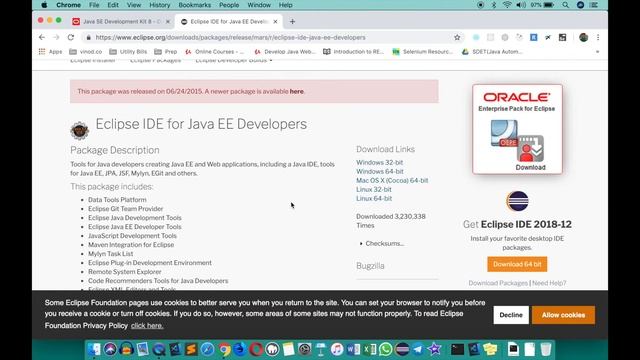Expand the bookmarks bar overflow chevron
Image resolution: width=640 pixels, height=360 pixels.
598,52
